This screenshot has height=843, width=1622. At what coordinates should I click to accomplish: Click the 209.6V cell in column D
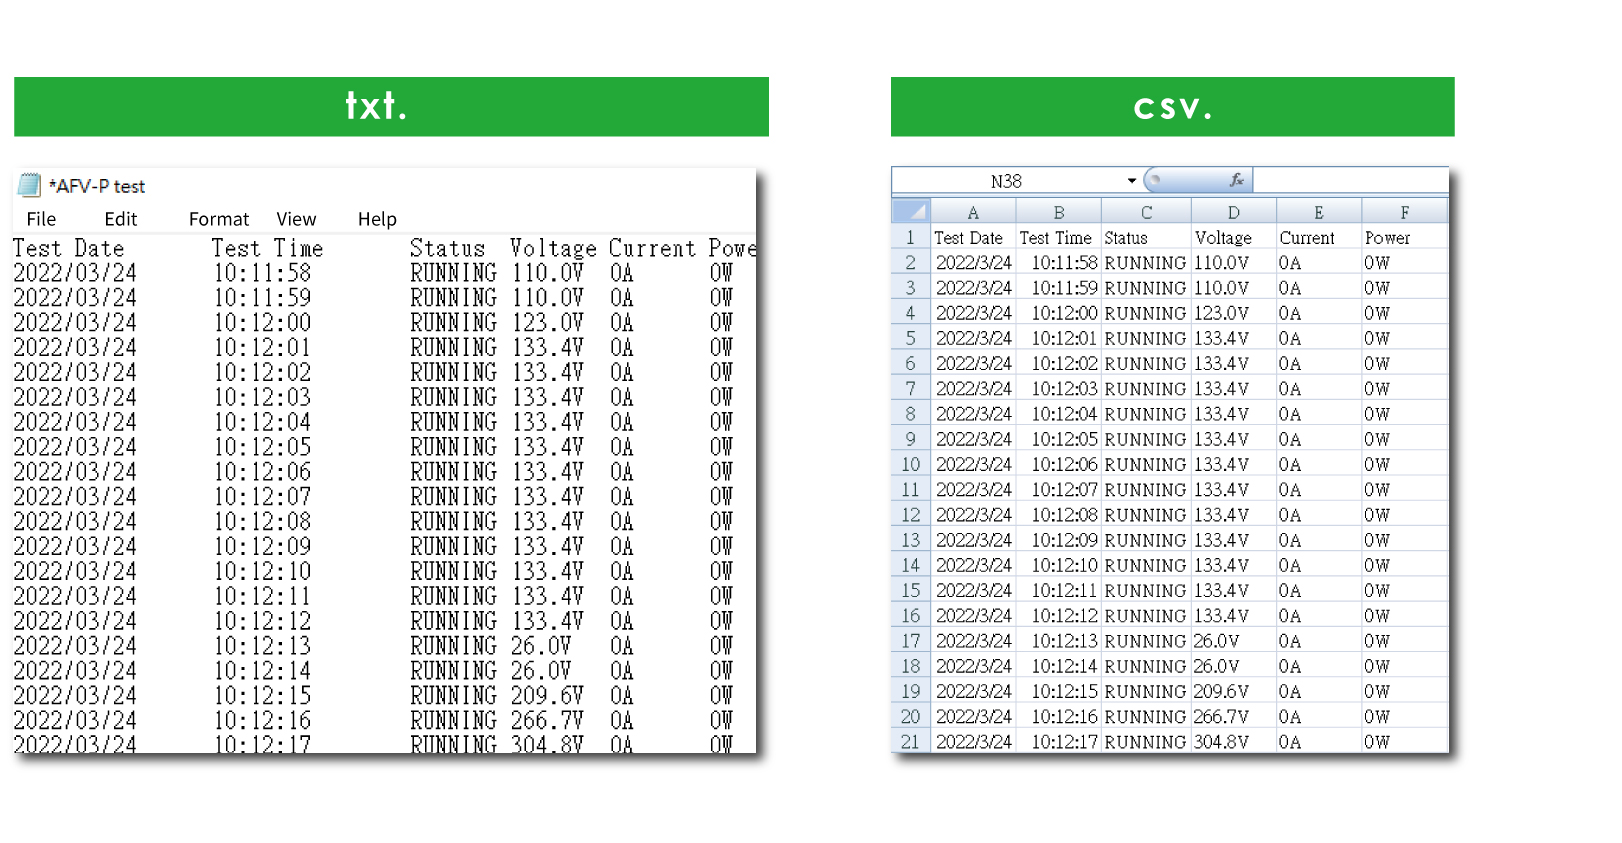point(1221,692)
